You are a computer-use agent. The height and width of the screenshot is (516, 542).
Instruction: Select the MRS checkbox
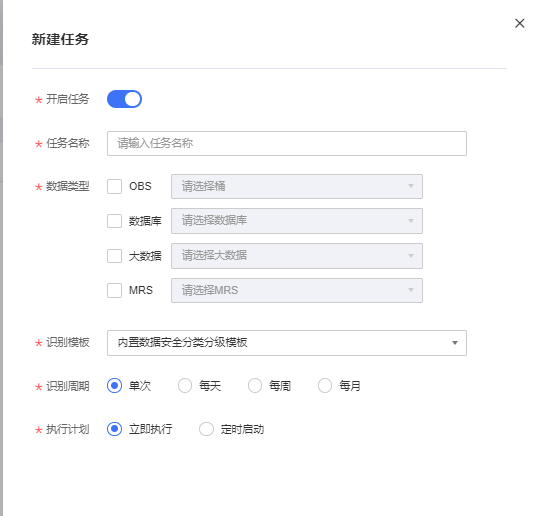pyautogui.click(x=114, y=290)
